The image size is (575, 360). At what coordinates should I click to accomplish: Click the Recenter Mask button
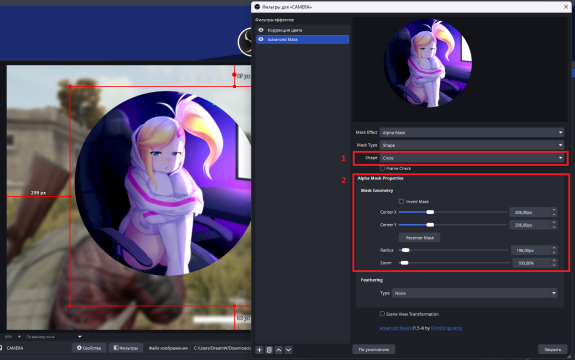420,238
